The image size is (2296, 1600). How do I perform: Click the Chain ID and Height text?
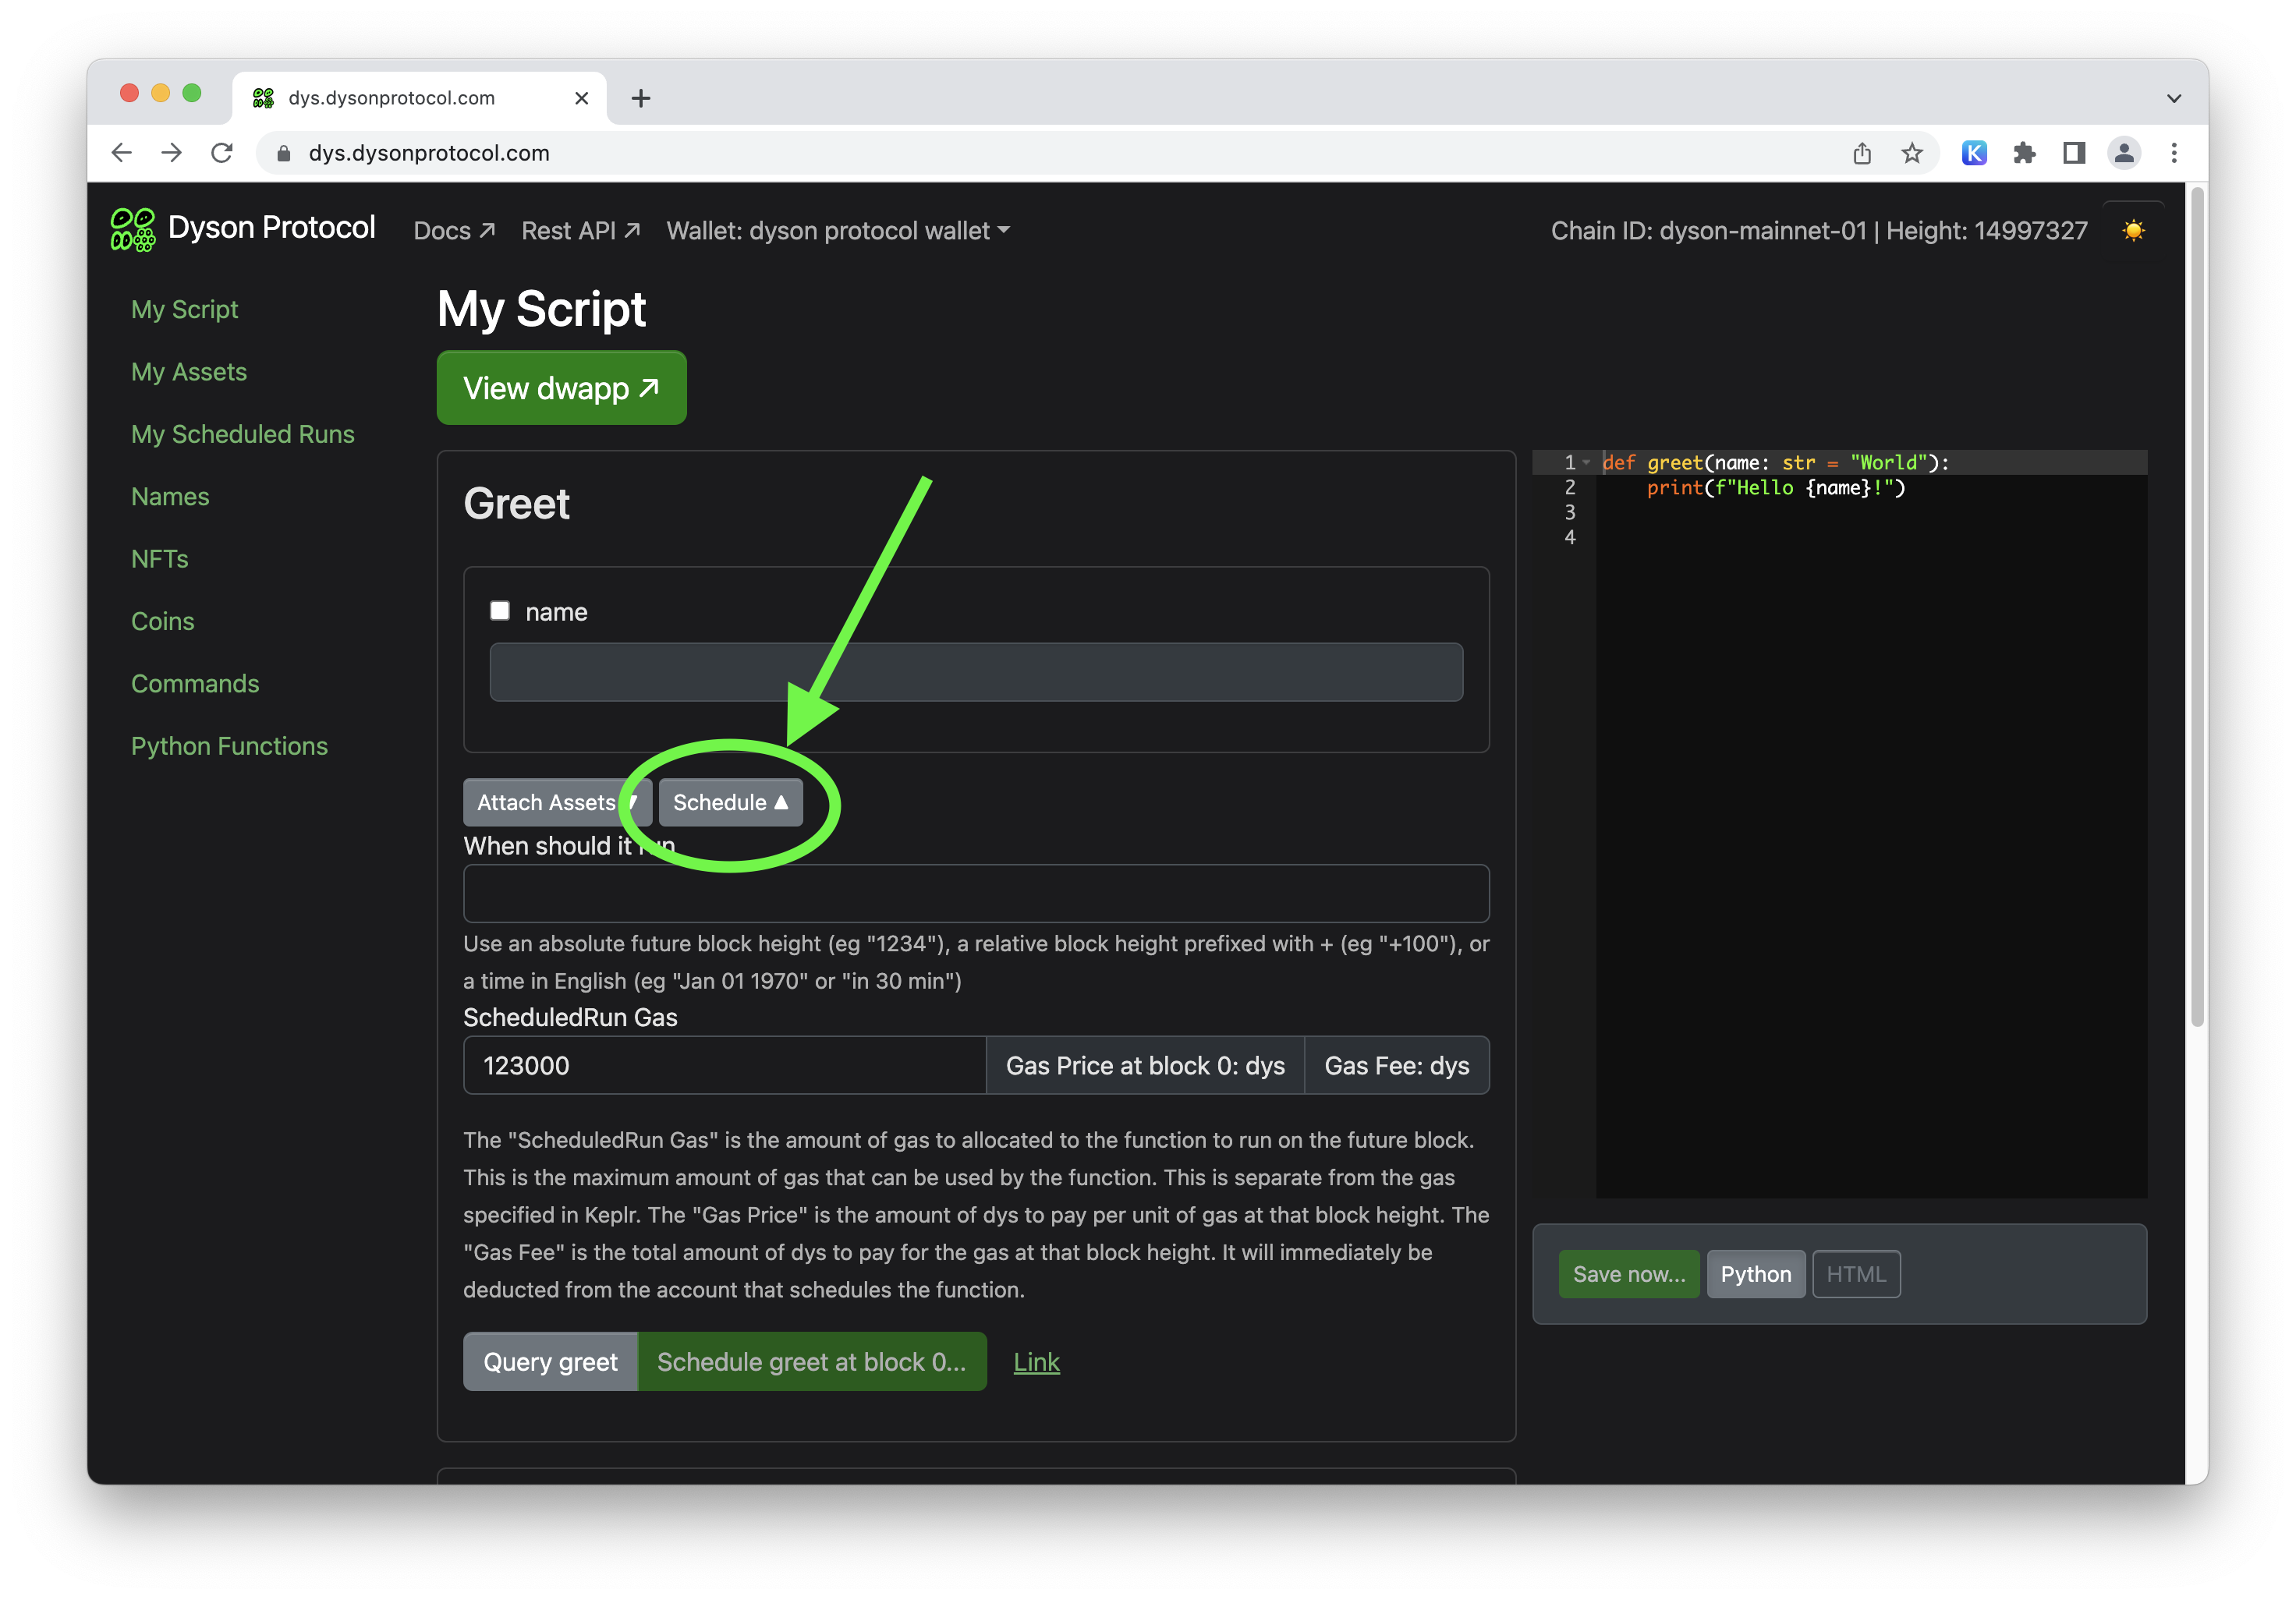pos(1819,231)
